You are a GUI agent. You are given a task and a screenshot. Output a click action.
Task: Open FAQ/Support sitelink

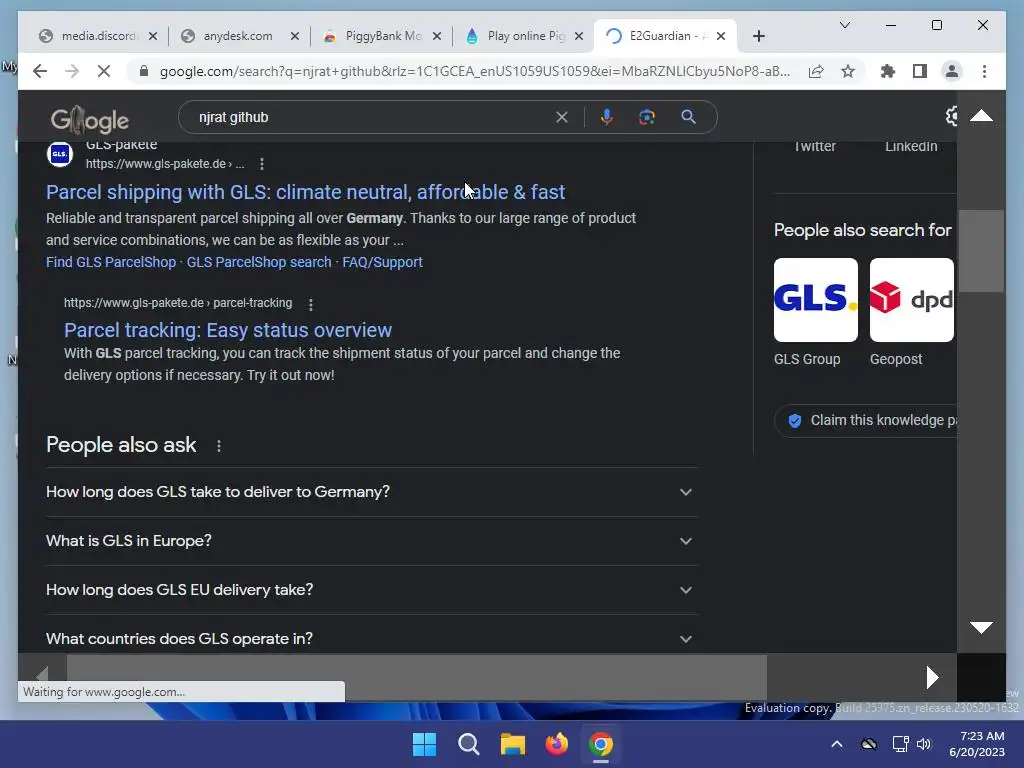[x=383, y=262]
